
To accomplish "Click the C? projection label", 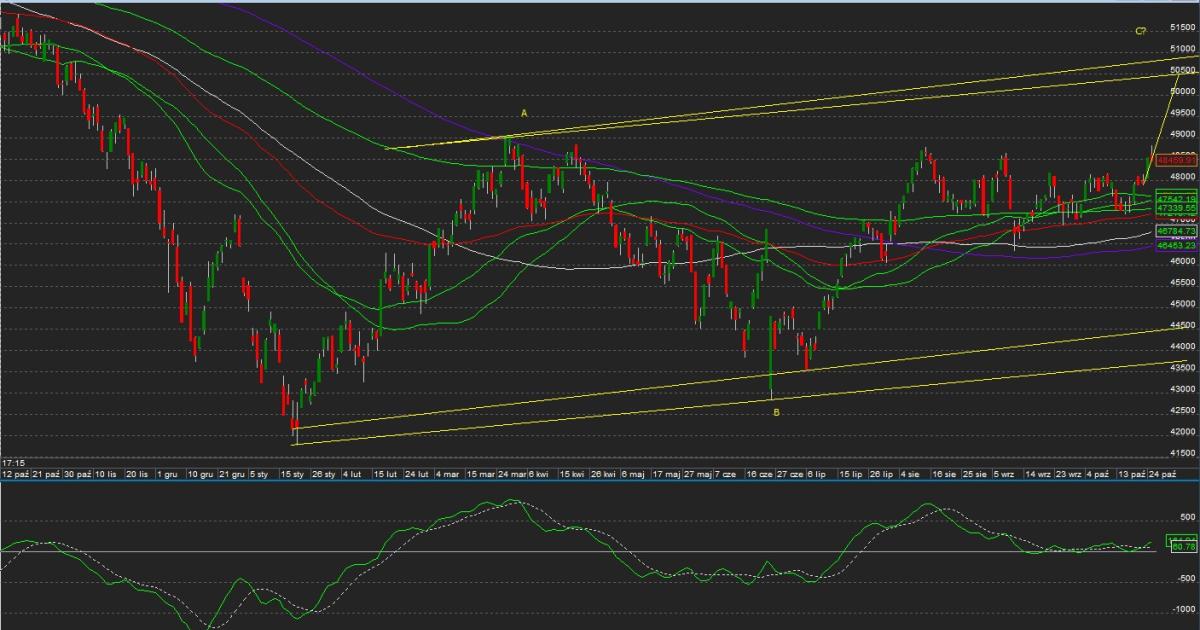I will pos(1140,31).
